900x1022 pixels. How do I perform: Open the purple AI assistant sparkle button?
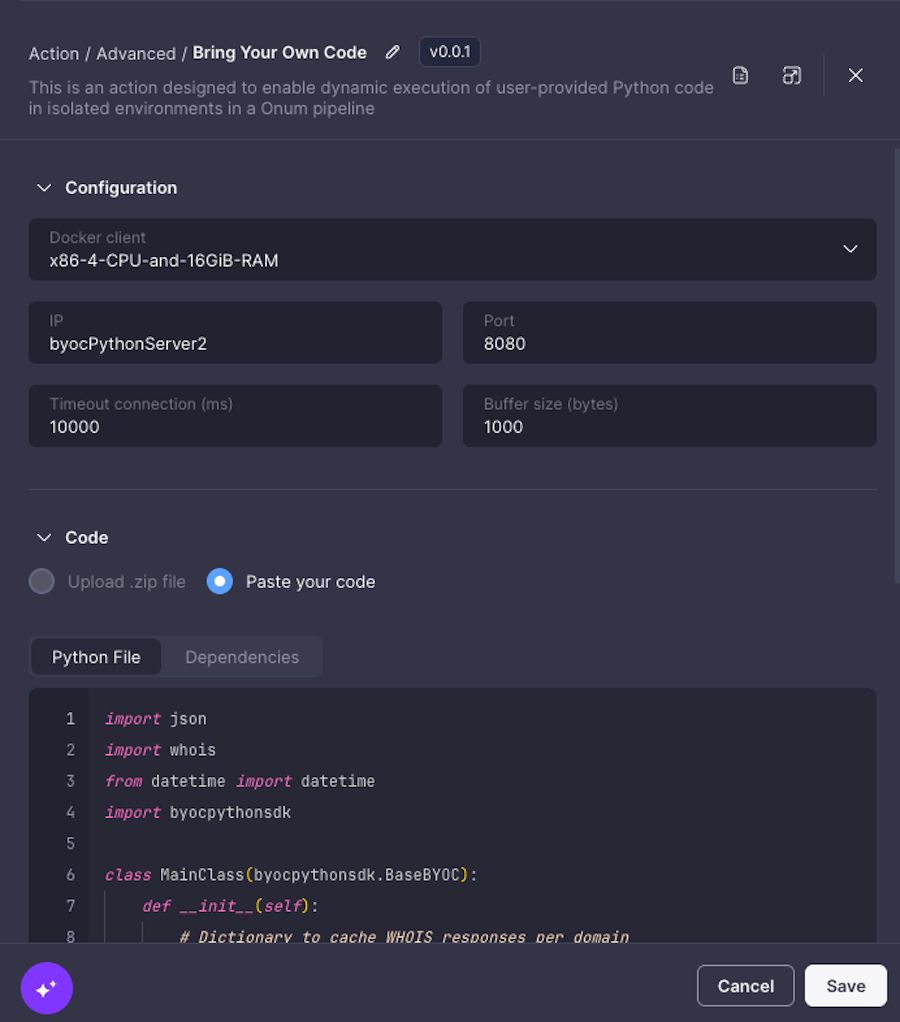(x=46, y=988)
